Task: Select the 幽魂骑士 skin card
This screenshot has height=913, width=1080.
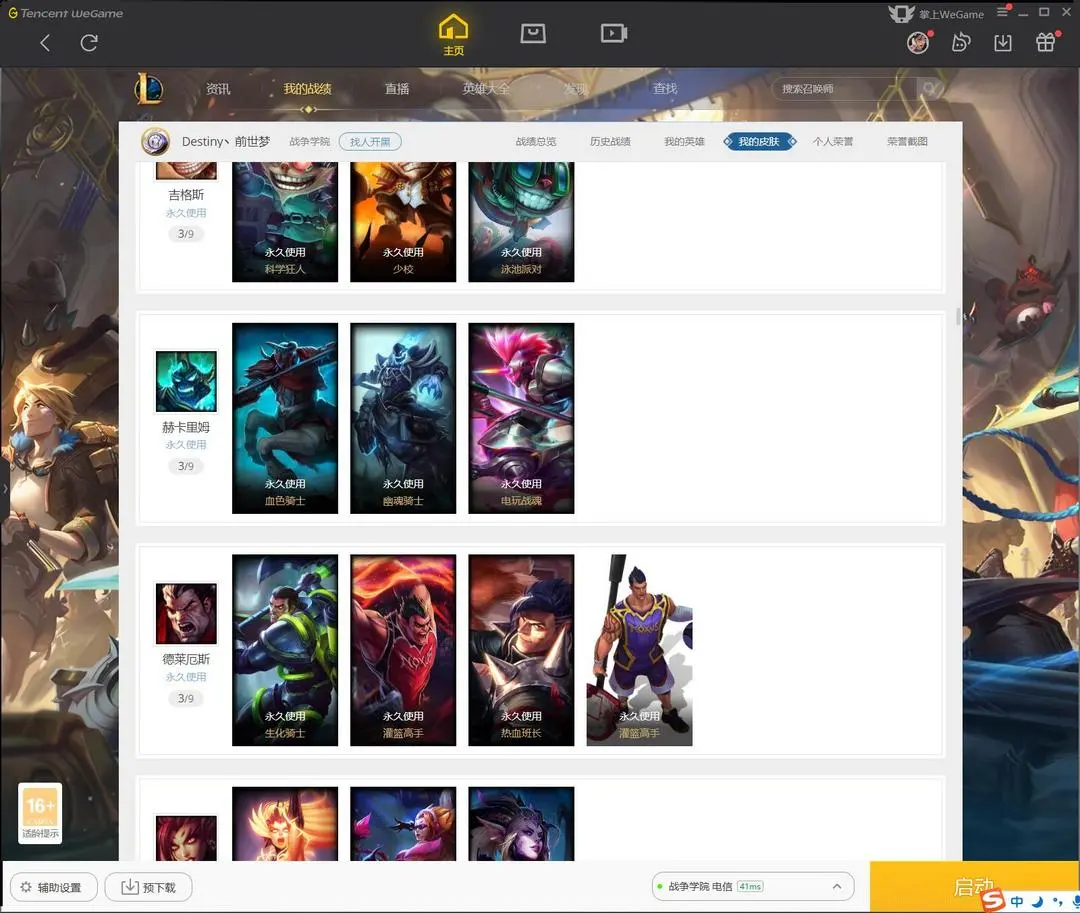Action: click(403, 418)
